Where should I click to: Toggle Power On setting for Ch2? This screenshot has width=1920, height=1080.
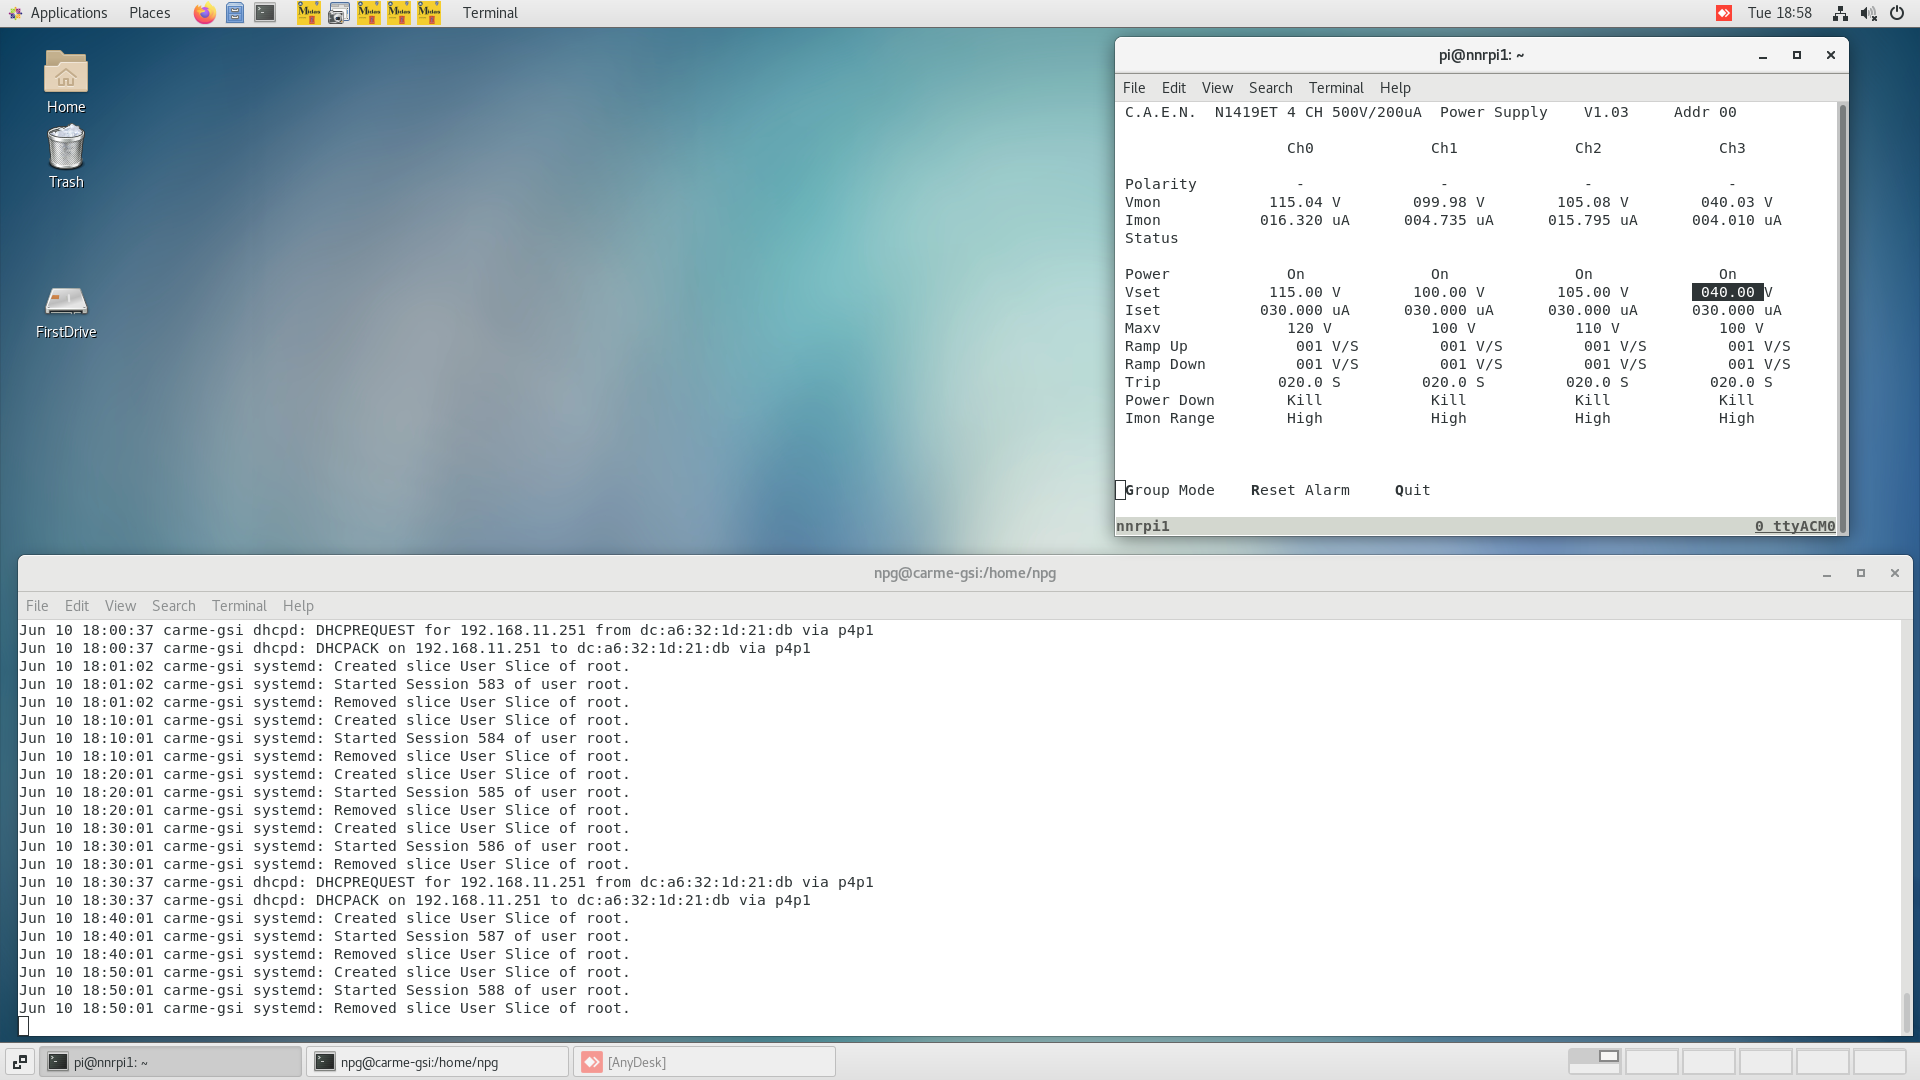[1583, 273]
